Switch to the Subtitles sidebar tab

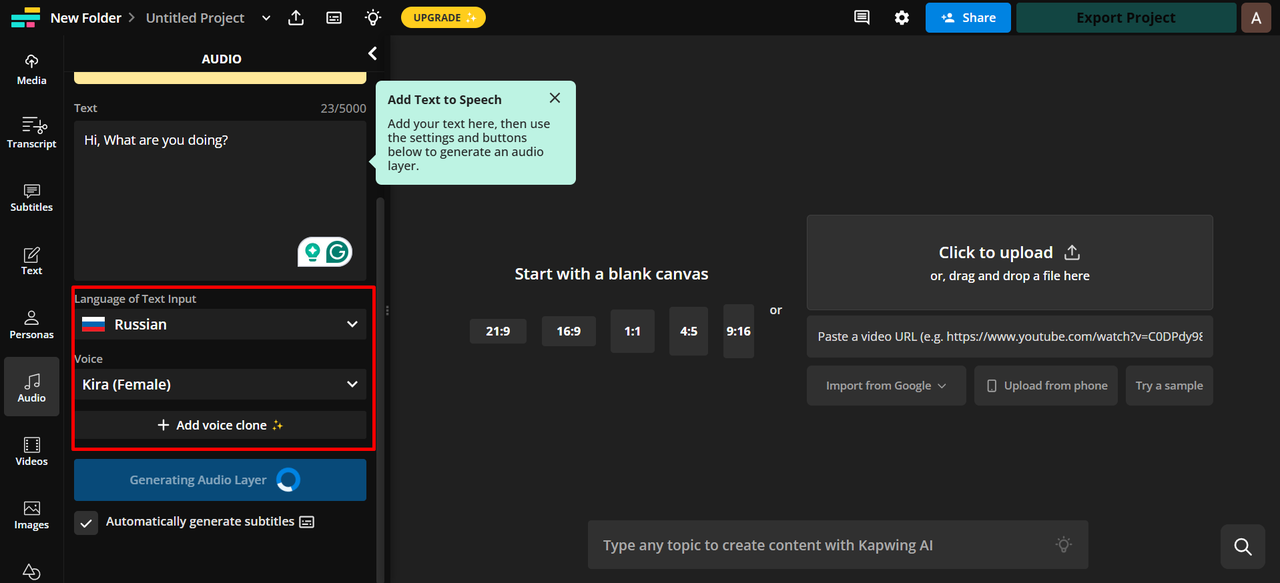(x=31, y=196)
